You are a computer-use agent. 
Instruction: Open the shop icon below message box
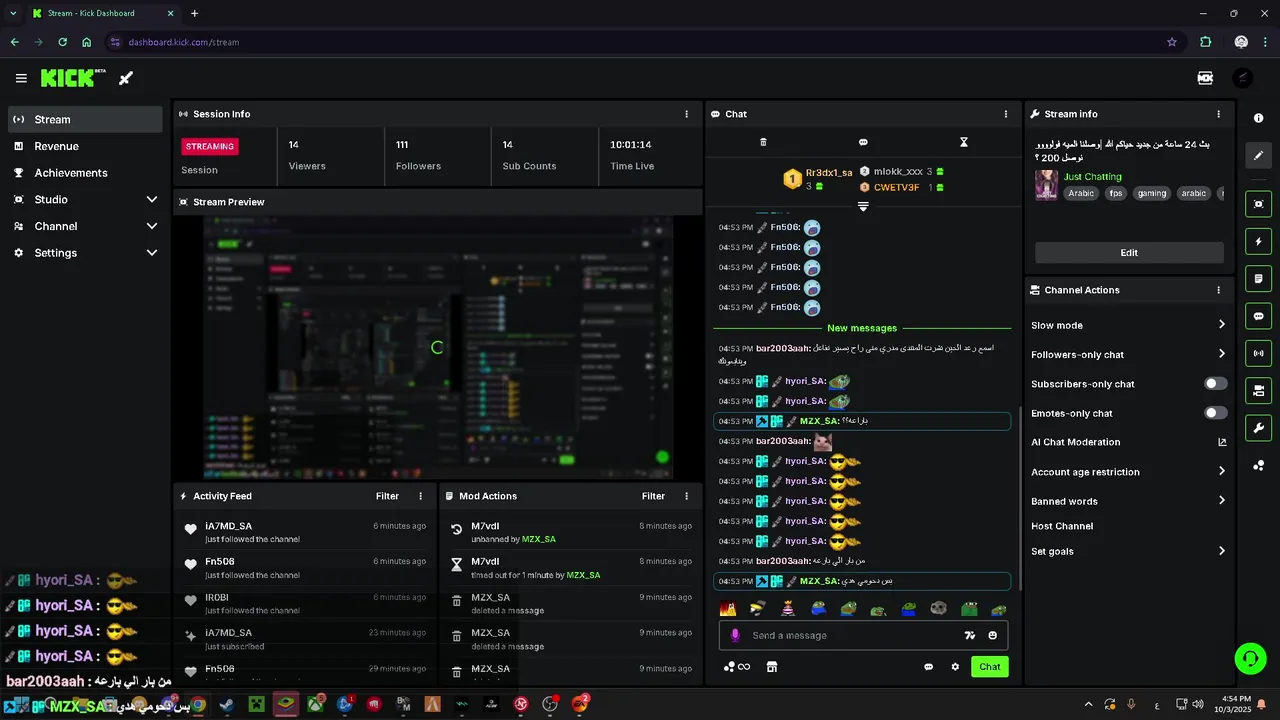click(x=772, y=667)
